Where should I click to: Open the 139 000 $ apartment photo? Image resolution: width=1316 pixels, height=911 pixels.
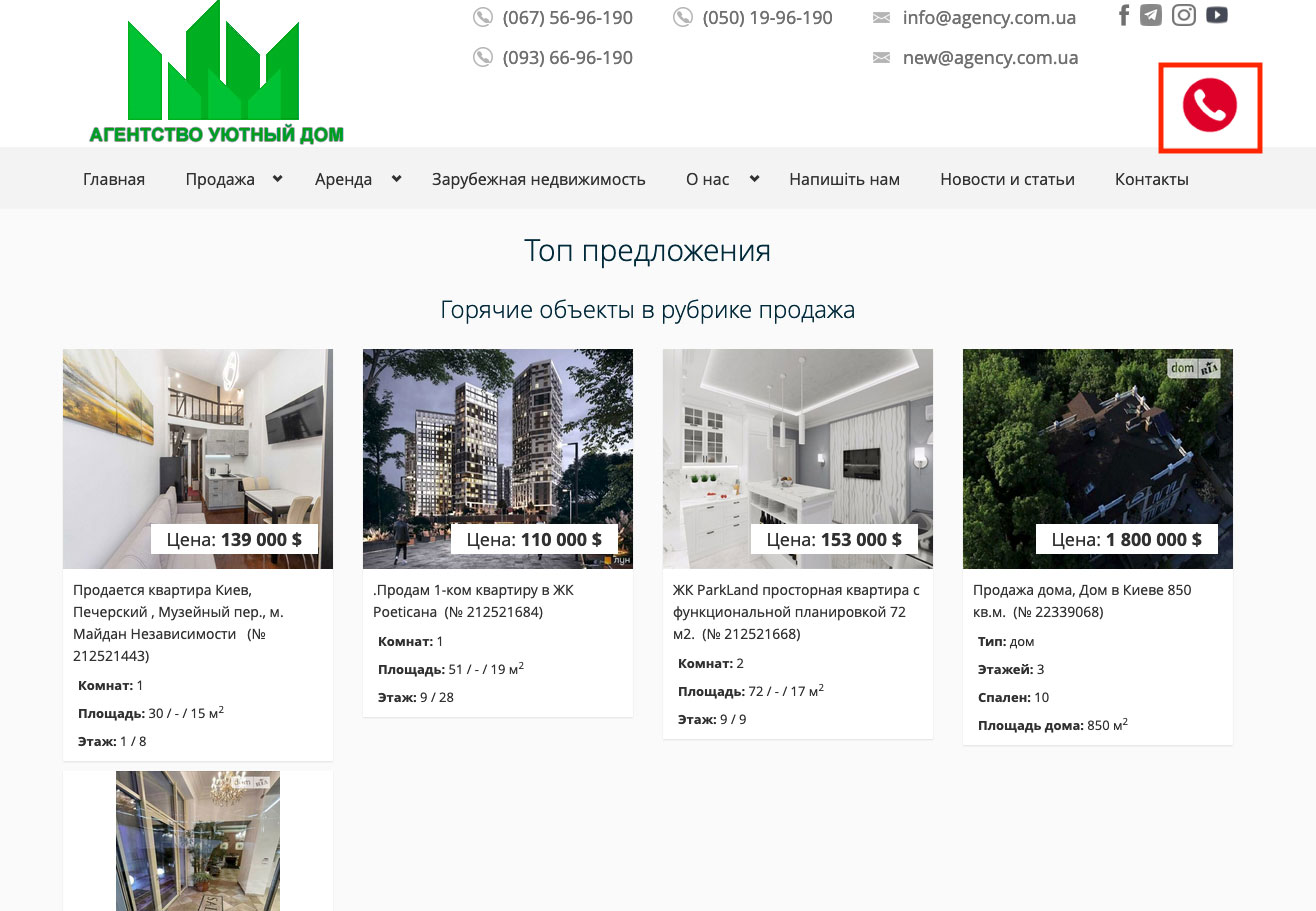[x=197, y=440]
